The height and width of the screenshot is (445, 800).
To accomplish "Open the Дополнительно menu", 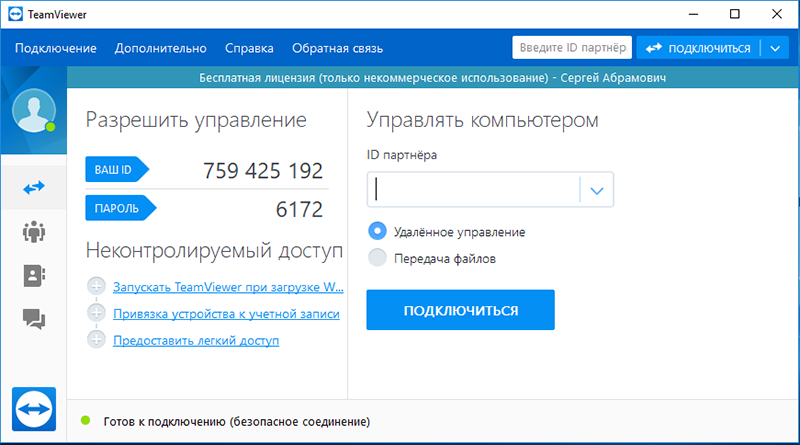I will point(161,48).
